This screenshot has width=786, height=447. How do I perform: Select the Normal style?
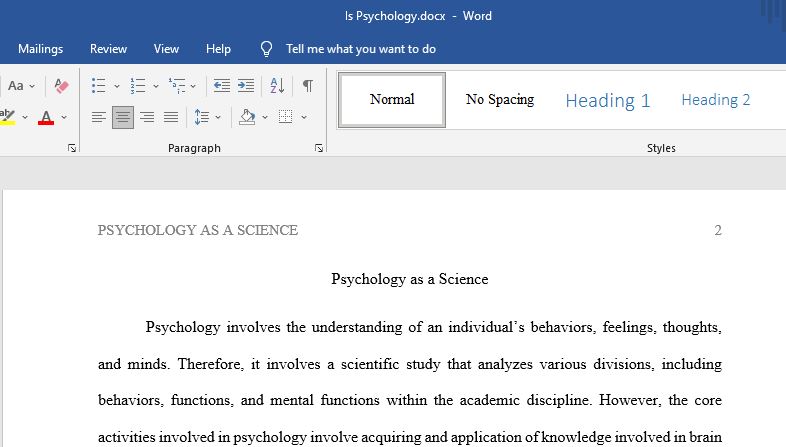coord(392,100)
